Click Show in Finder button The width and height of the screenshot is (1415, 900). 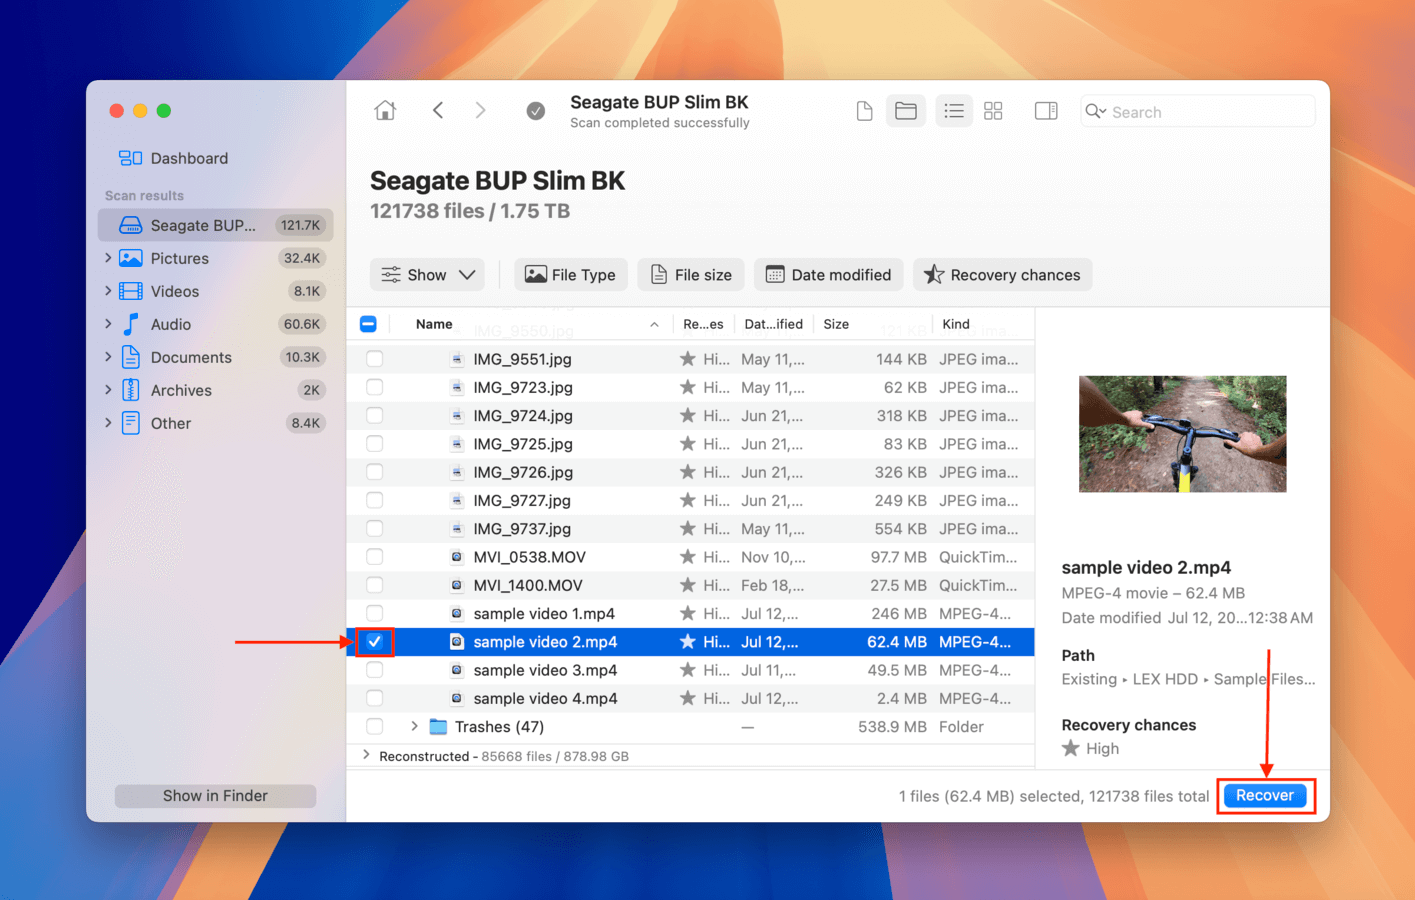coord(215,796)
